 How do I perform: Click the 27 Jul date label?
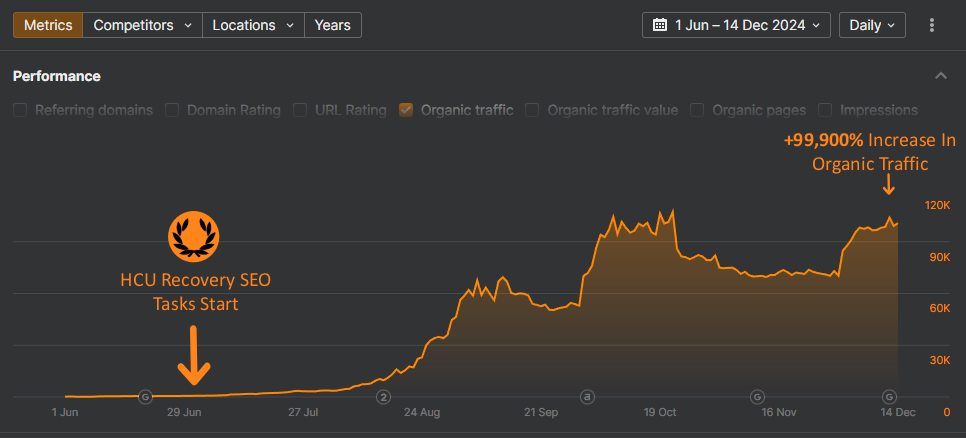(303, 412)
